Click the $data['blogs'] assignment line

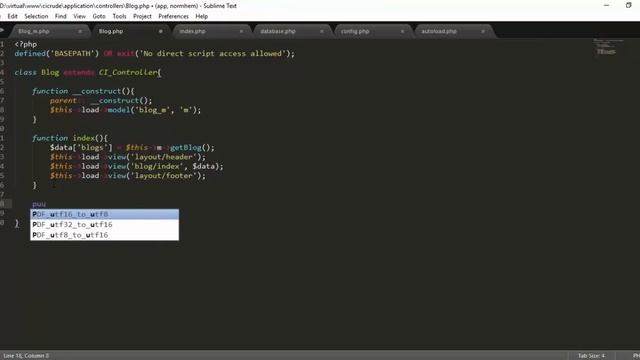pyautogui.click(x=132, y=147)
